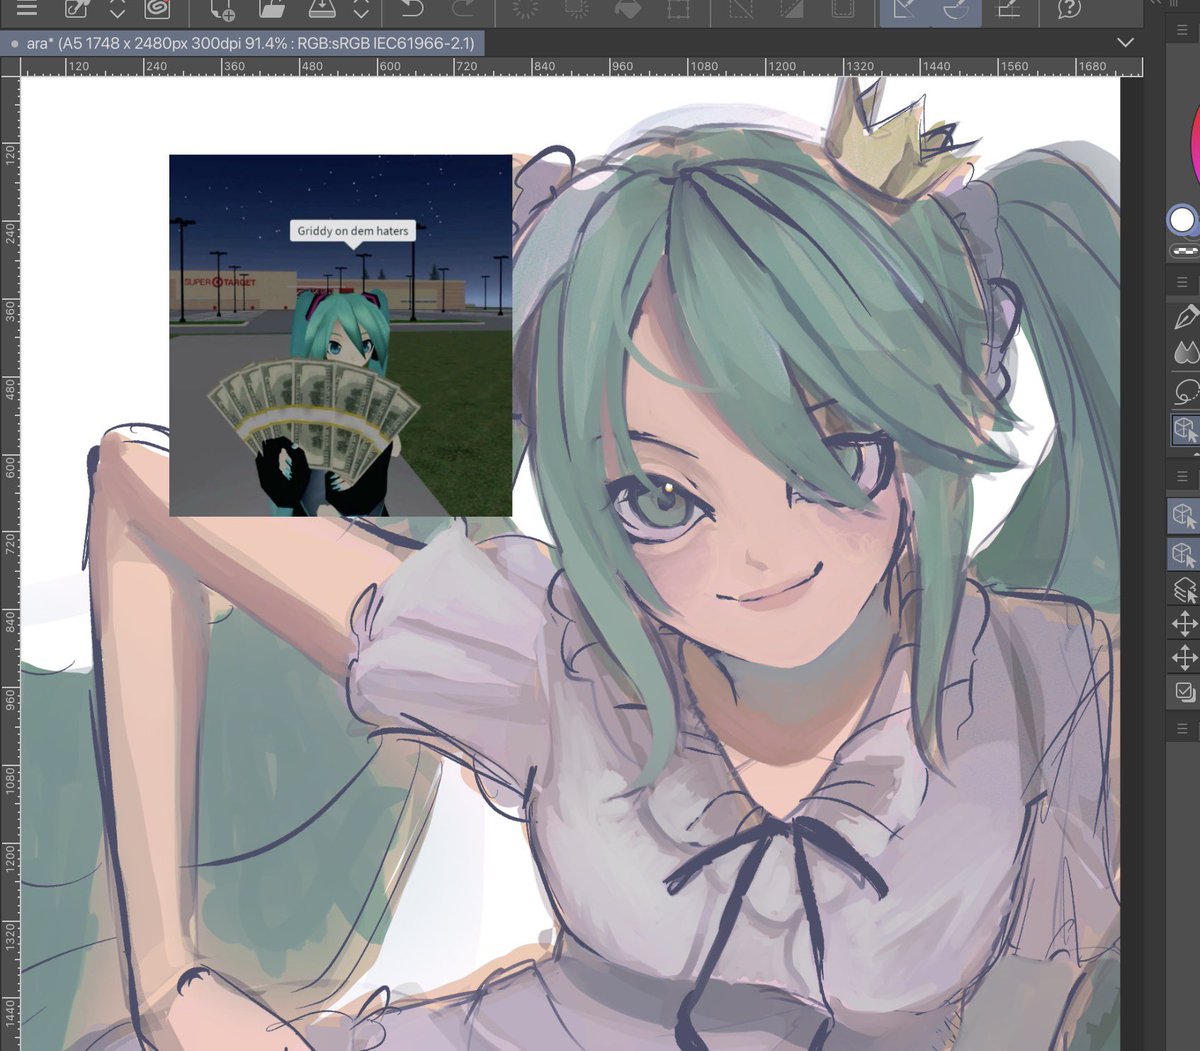Select the Operation (Object) tool in the tool palette
Screen dimensions: 1200x1051
coord(1186,430)
